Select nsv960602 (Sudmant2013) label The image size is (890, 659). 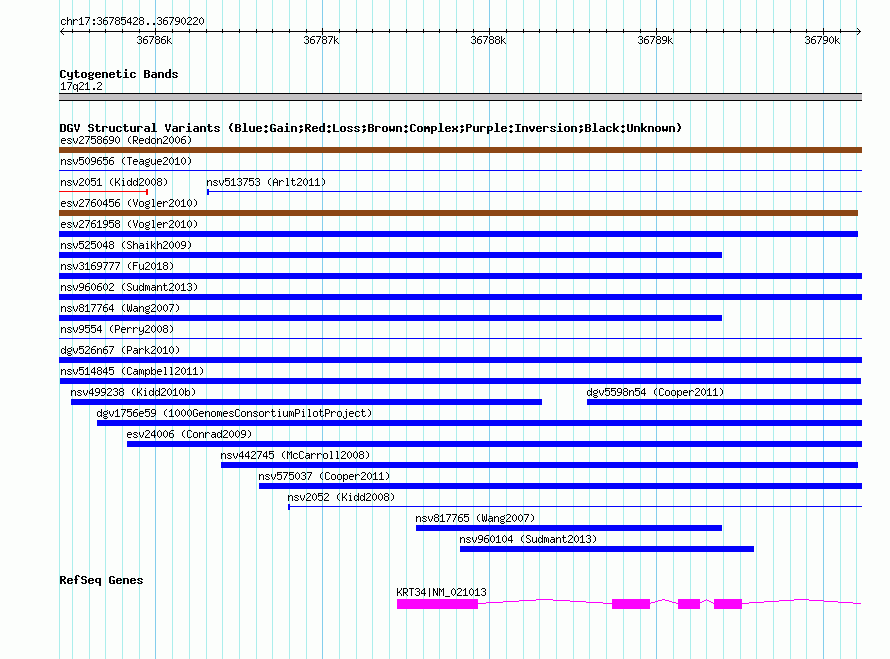click(x=129, y=287)
